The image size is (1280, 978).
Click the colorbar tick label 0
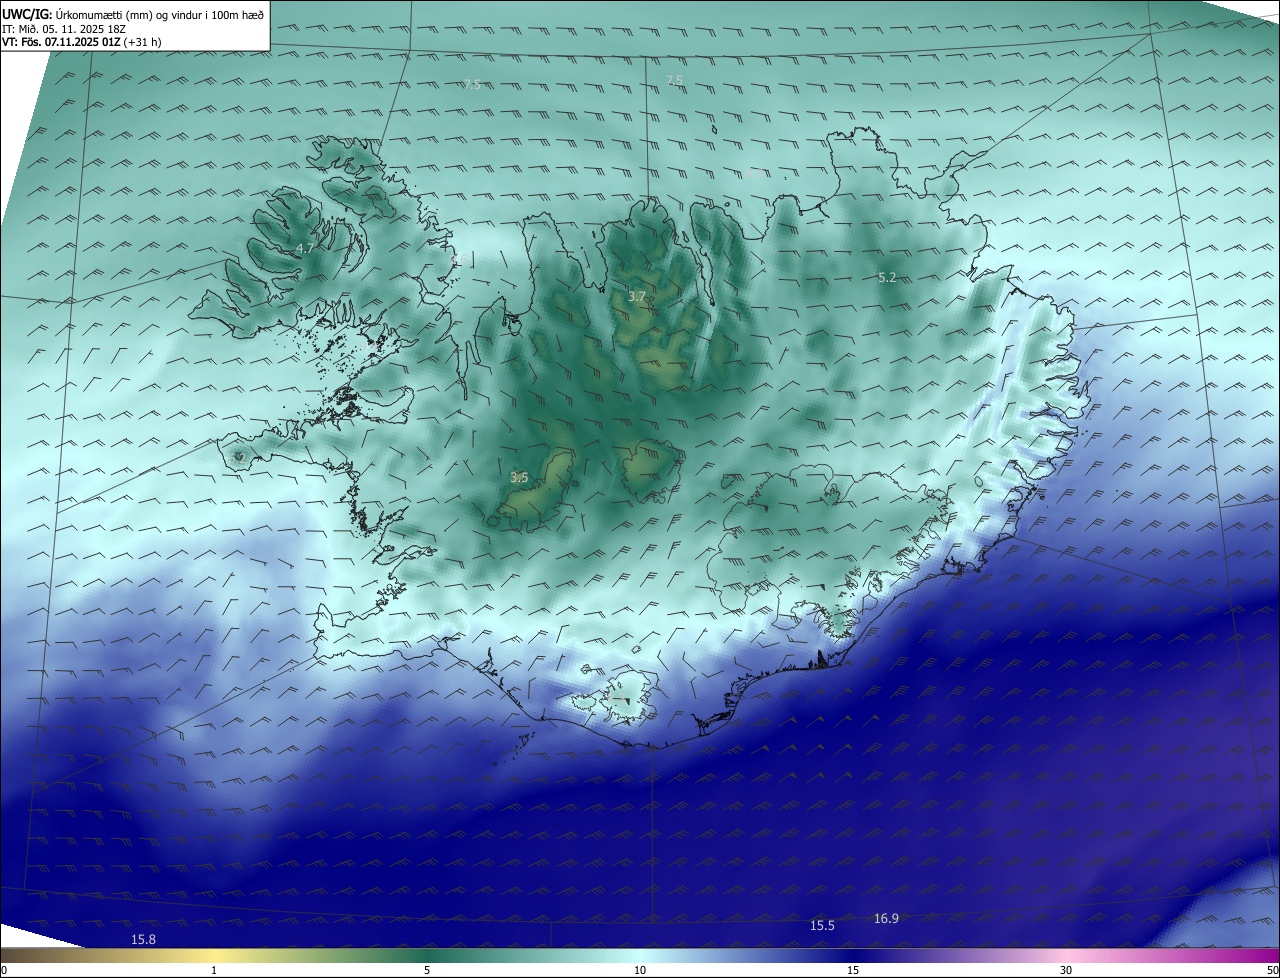point(4,970)
